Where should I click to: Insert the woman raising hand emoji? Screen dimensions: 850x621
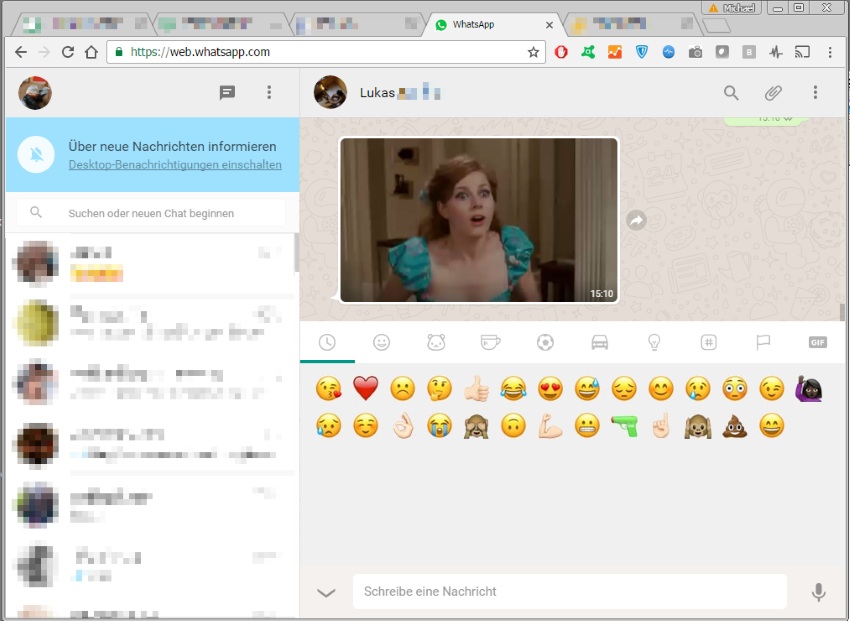pos(809,389)
